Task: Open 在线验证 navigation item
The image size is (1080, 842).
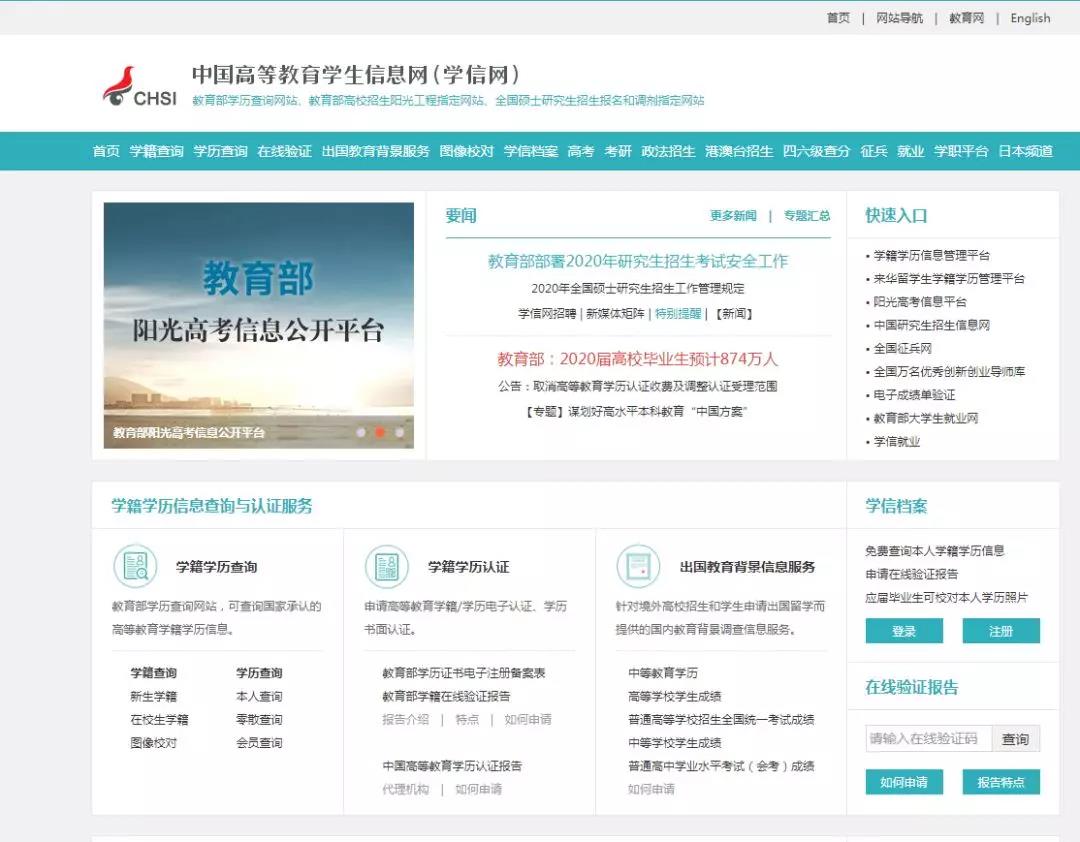Action: (284, 151)
